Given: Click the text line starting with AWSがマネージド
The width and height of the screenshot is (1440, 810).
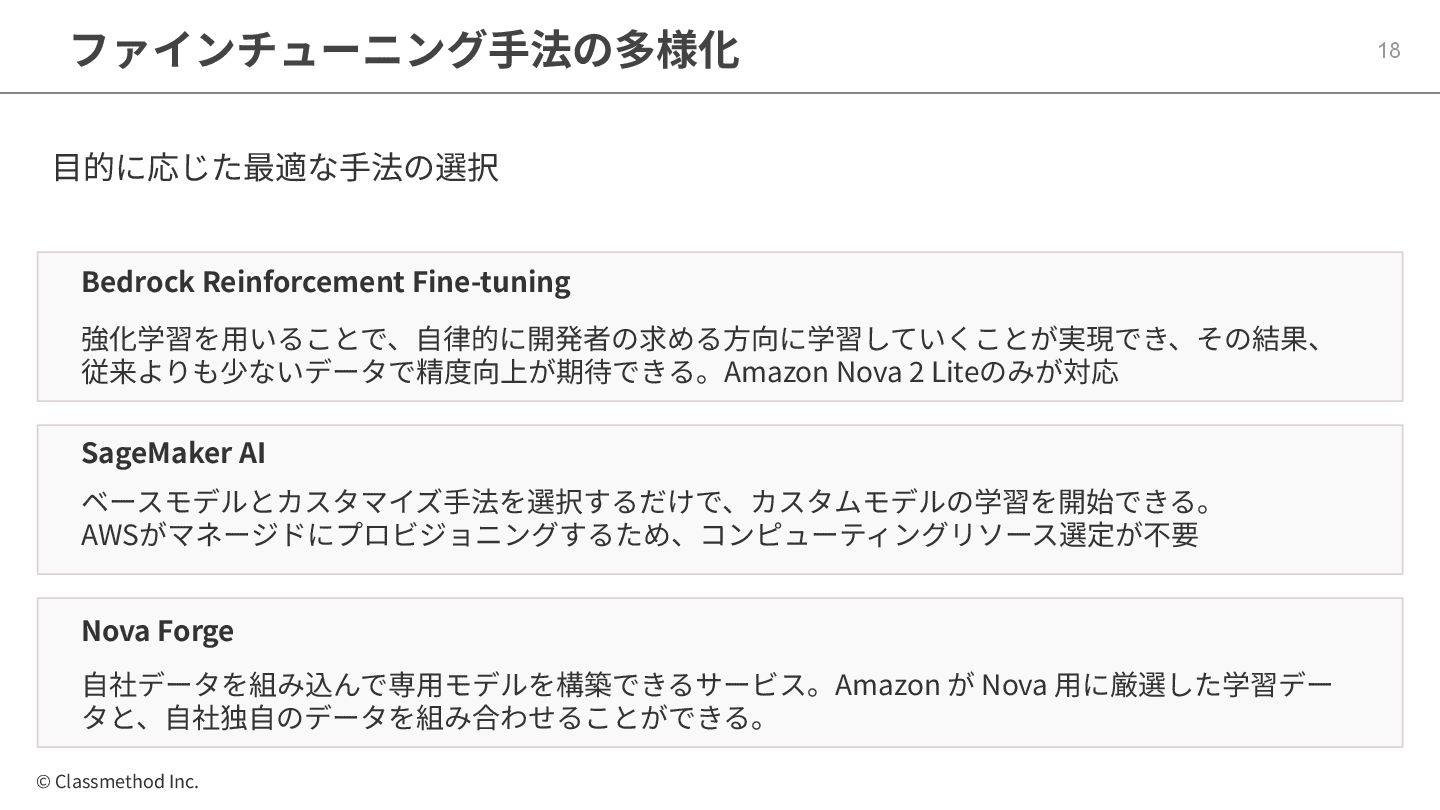Looking at the screenshot, I should (640, 535).
